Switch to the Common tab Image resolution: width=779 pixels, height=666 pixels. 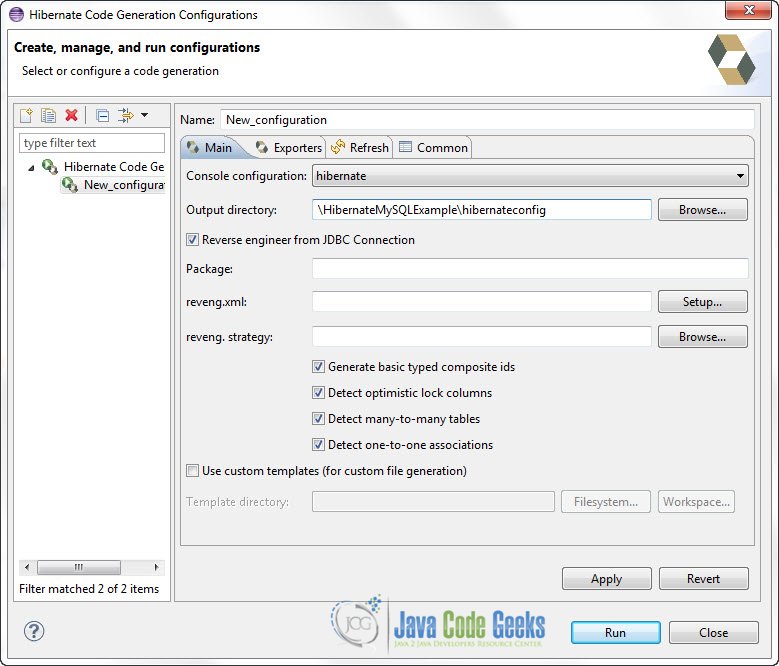(433, 148)
